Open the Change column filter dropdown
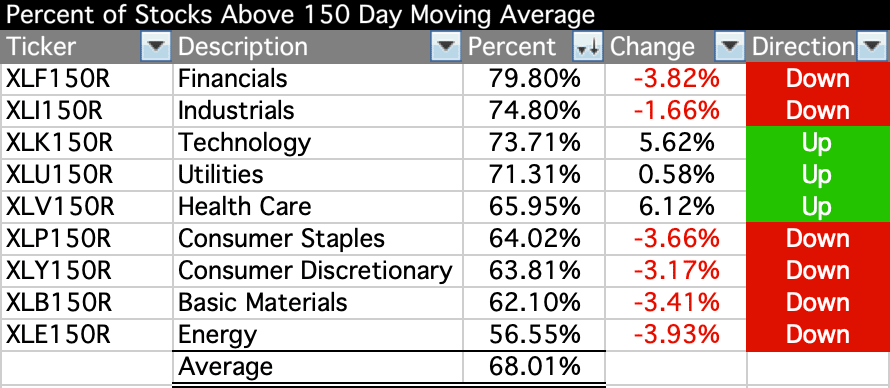This screenshot has width=890, height=388. (729, 47)
